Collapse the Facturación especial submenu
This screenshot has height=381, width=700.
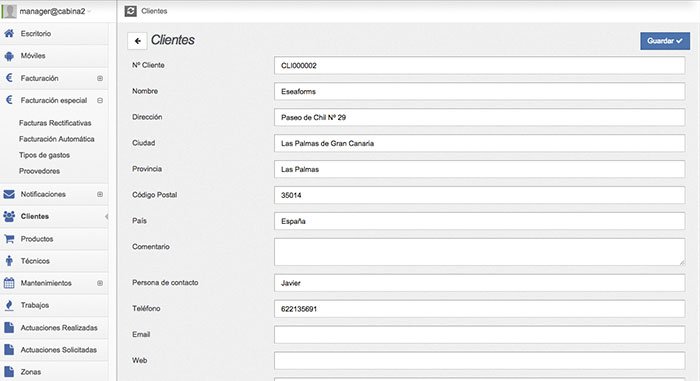[100, 100]
